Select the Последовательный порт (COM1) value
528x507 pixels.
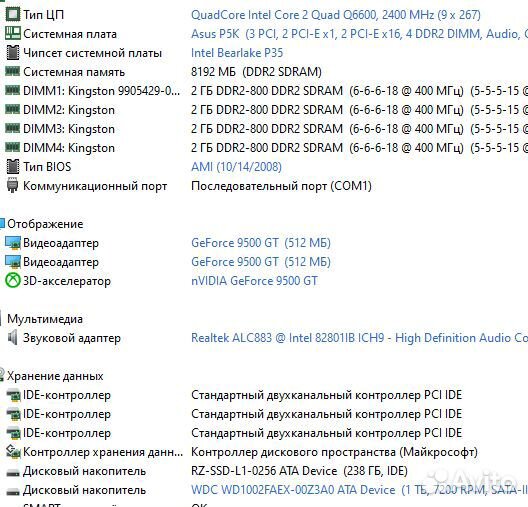tap(282, 186)
